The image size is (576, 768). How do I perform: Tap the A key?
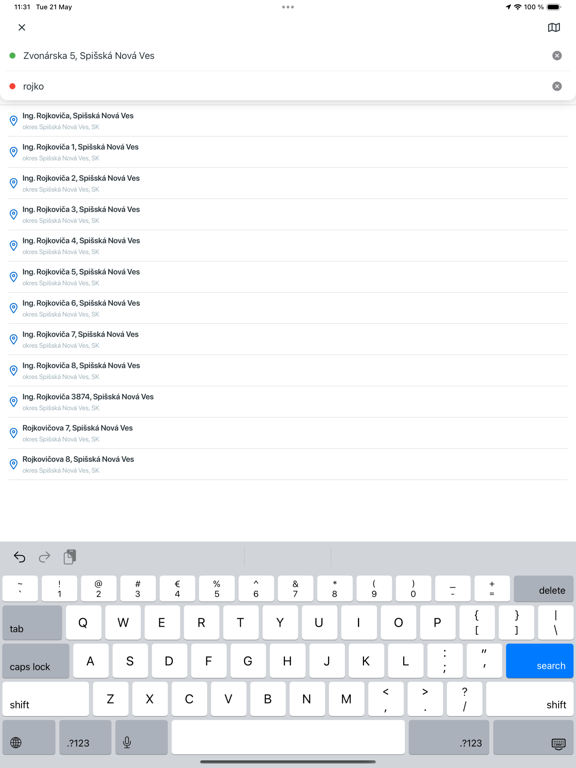91,661
